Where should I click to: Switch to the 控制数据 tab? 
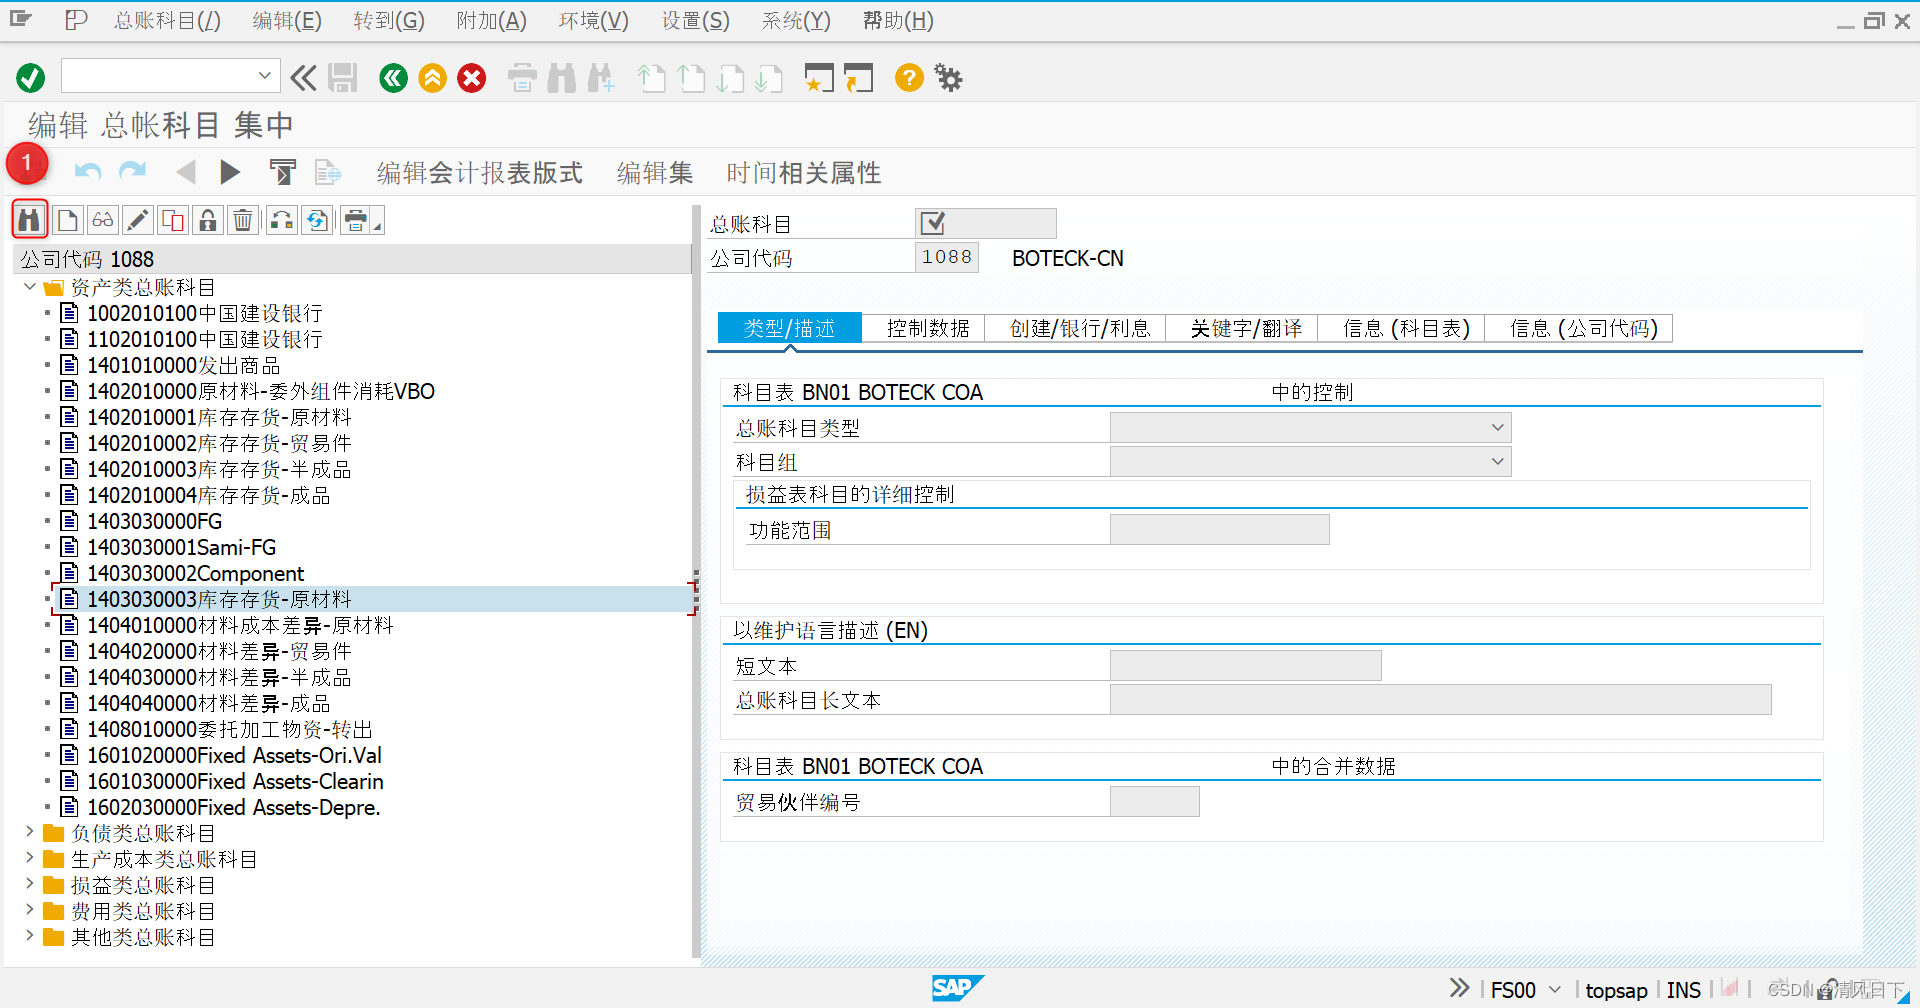point(928,328)
